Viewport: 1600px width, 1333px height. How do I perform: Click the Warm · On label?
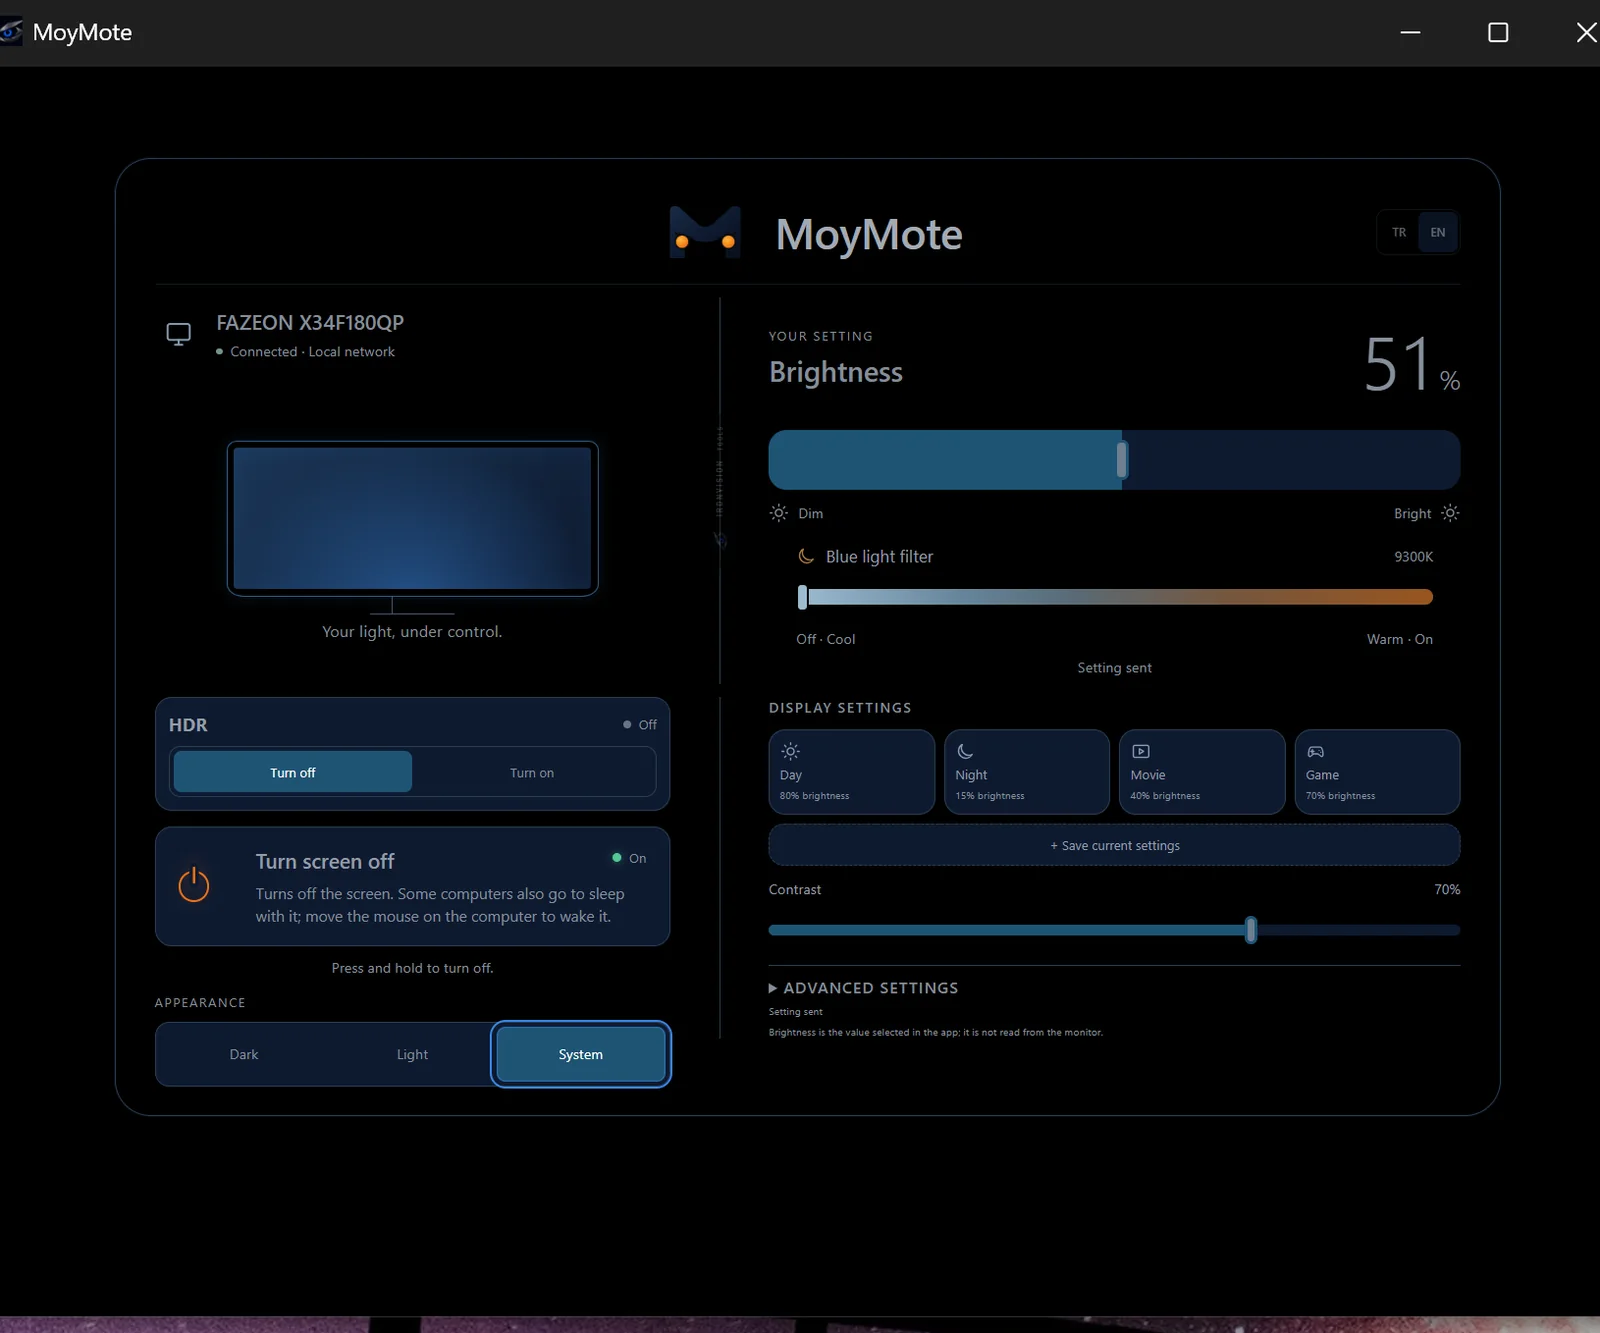(1399, 639)
